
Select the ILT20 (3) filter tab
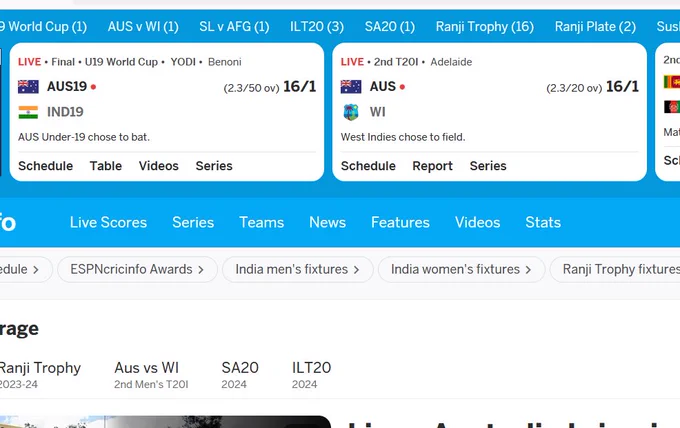point(317,26)
